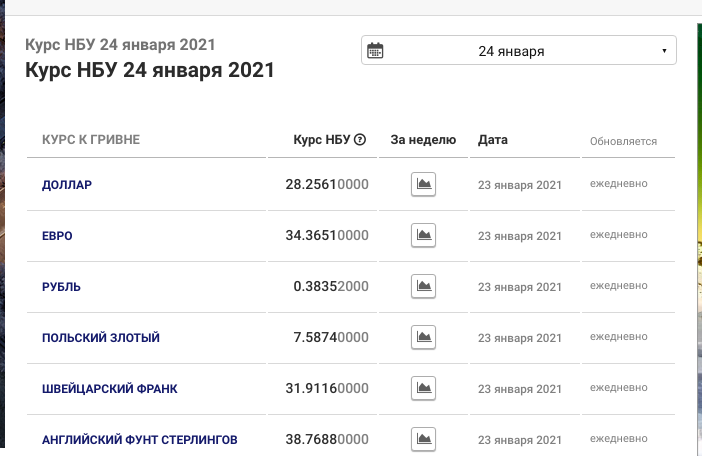Open the АНГЛИЙСКИЙ ФУНТ СТЕРЛИНГОВ link
Viewport: 702px width, 456px height.
(140, 439)
